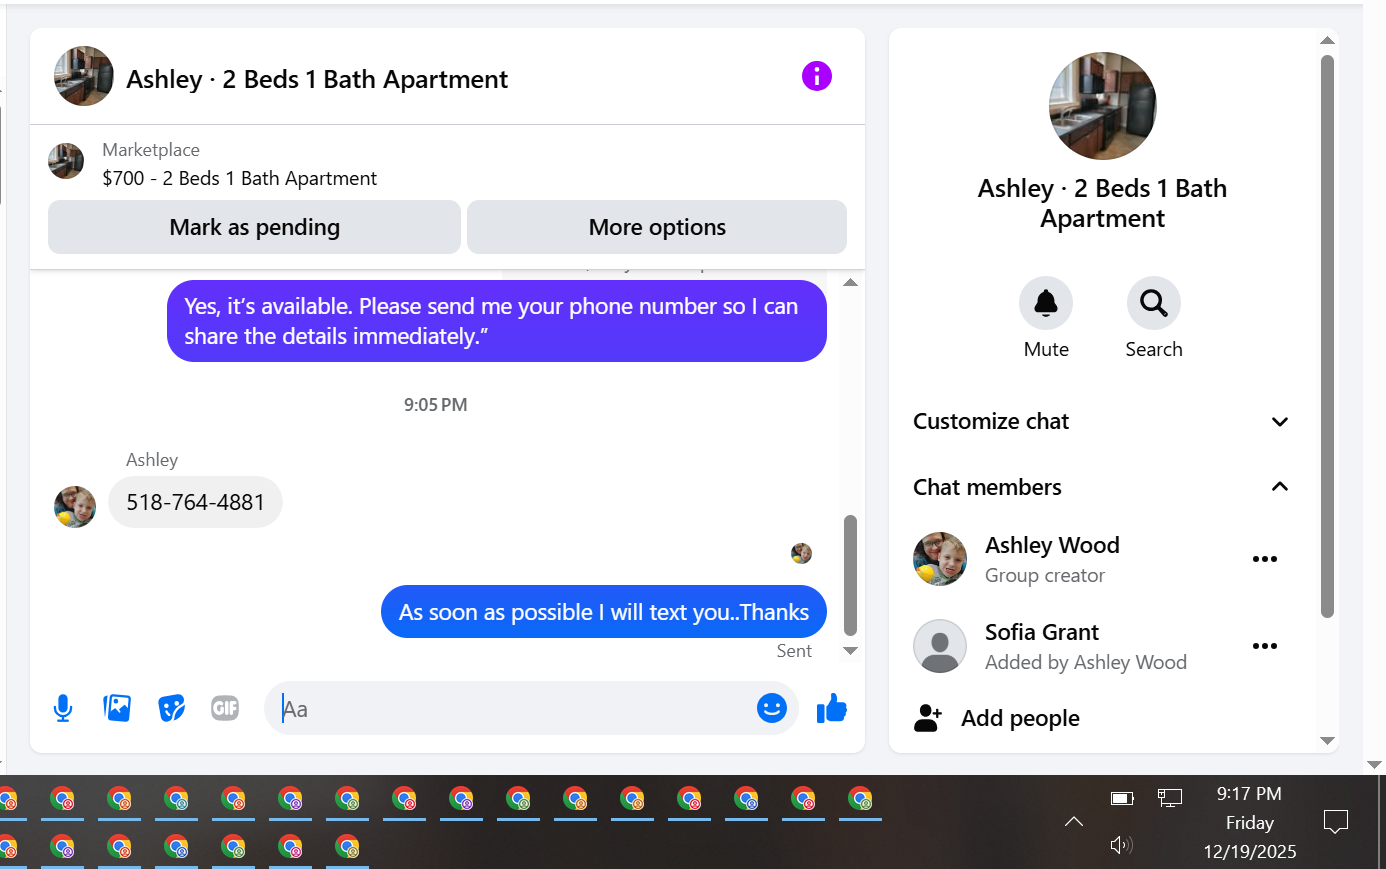Click the microphone voice clip icon
The height and width of the screenshot is (869, 1386).
point(63,708)
